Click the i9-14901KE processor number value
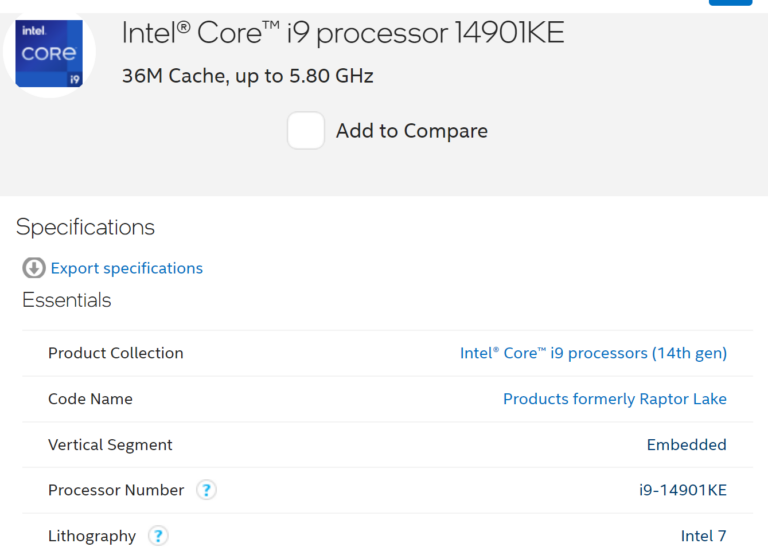The width and height of the screenshot is (768, 551). coord(682,490)
